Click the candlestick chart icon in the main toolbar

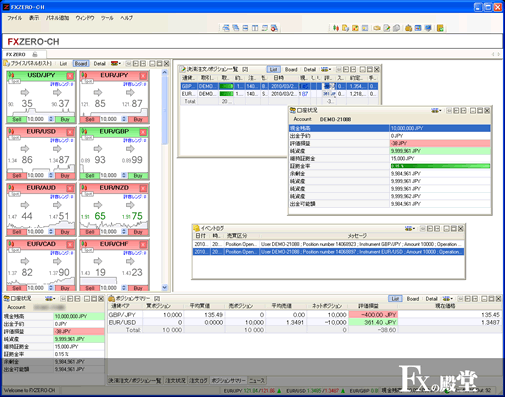click(x=336, y=28)
